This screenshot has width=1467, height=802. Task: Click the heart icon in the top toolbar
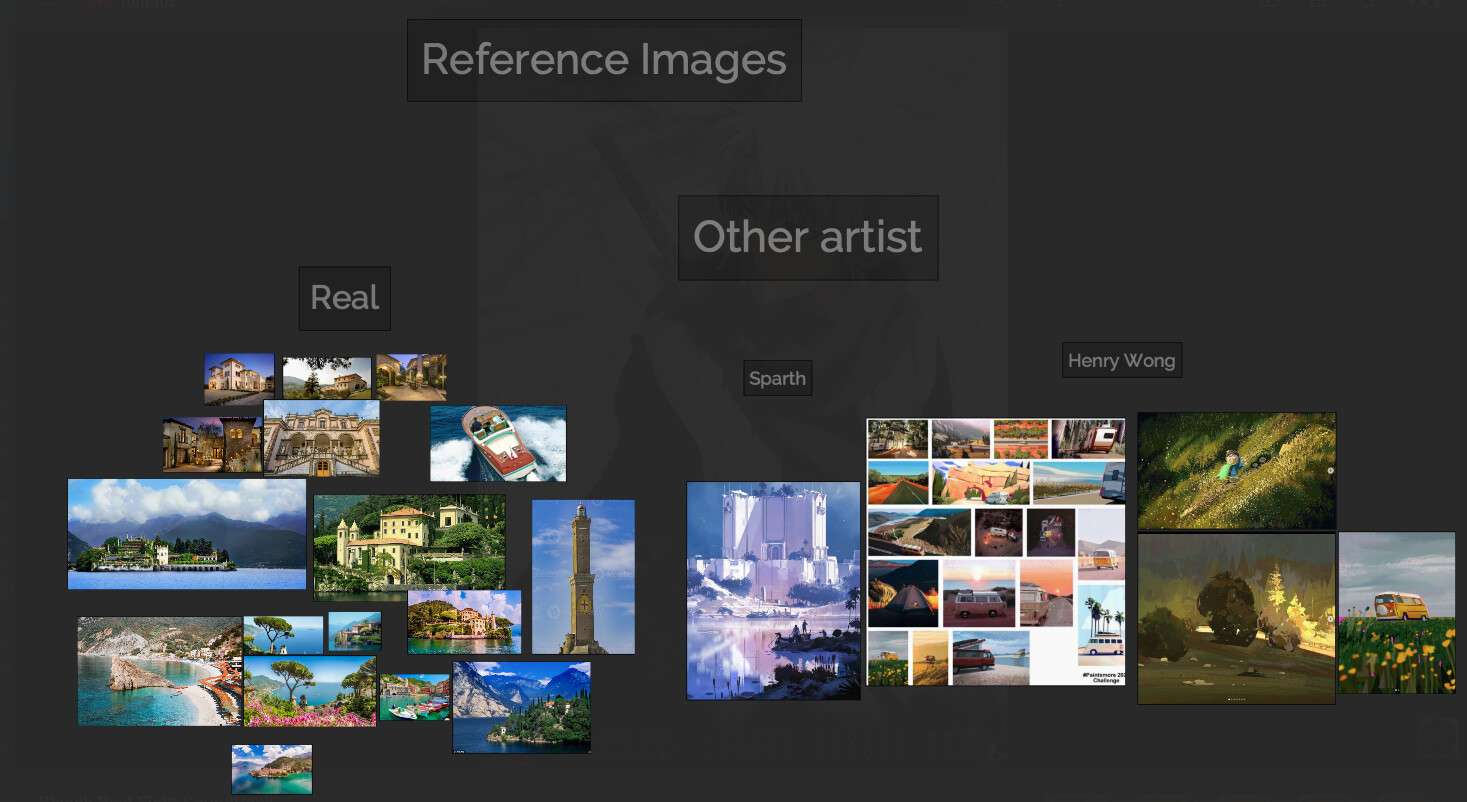pyautogui.click(x=1058, y=5)
